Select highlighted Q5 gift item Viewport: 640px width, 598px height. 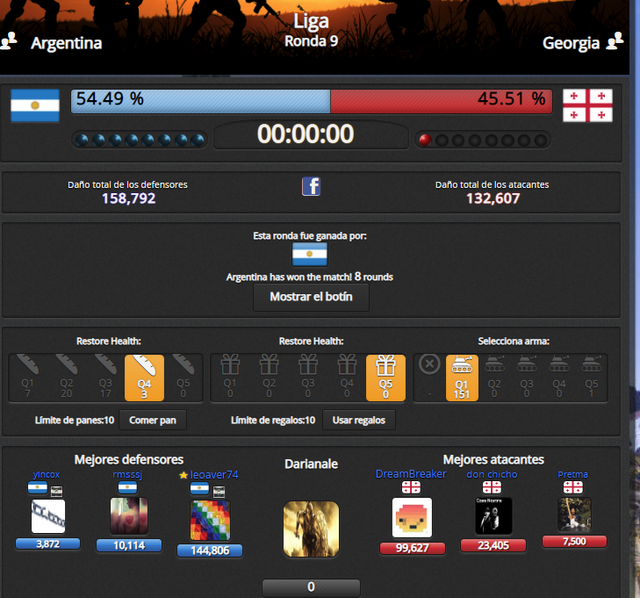point(386,378)
